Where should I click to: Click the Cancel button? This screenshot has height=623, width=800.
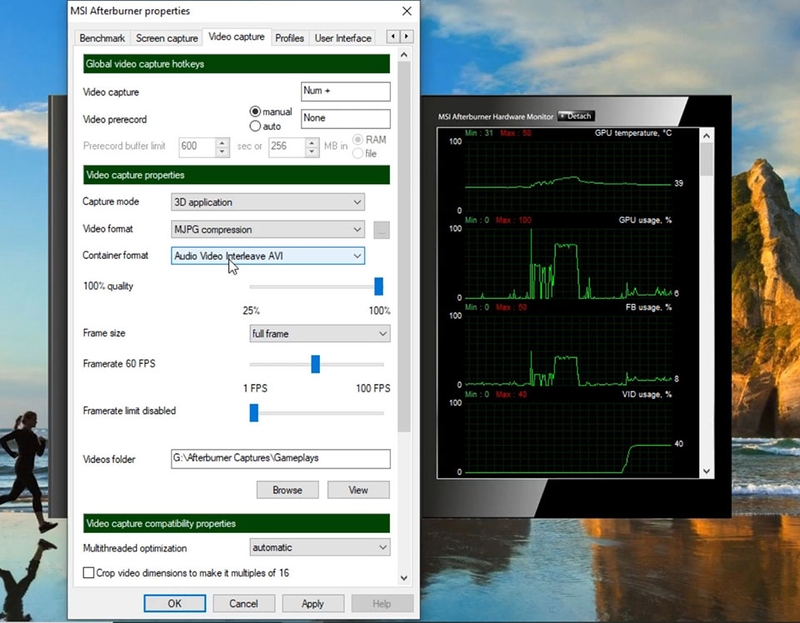[x=243, y=603]
